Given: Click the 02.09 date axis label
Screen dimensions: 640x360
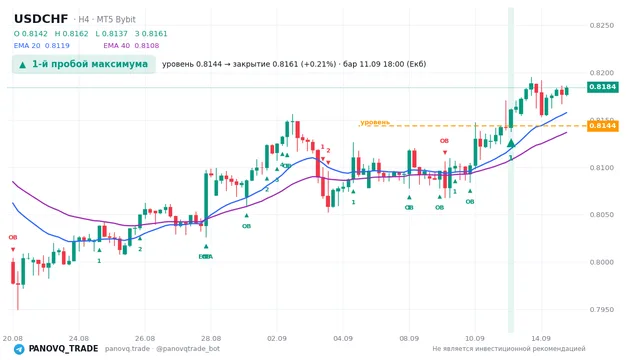Looking at the screenshot, I should pos(277,338).
